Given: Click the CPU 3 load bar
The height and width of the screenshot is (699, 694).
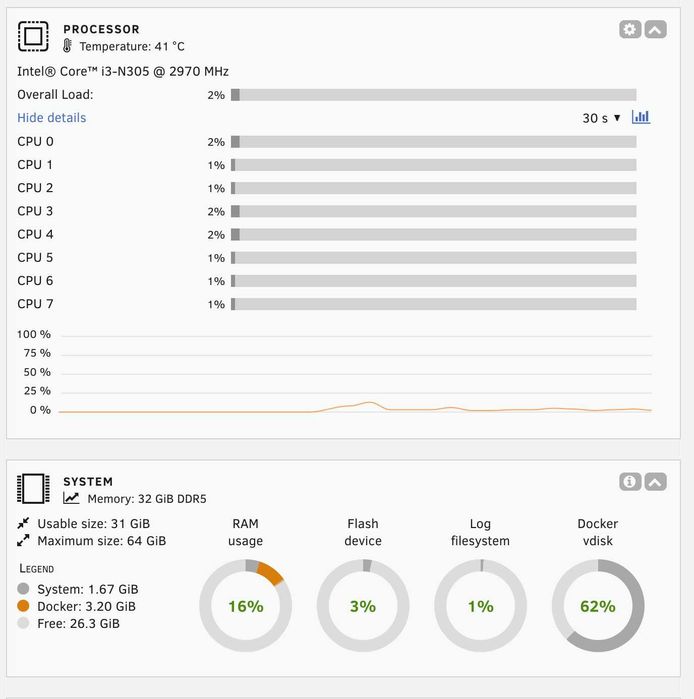Looking at the screenshot, I should click(x=433, y=211).
